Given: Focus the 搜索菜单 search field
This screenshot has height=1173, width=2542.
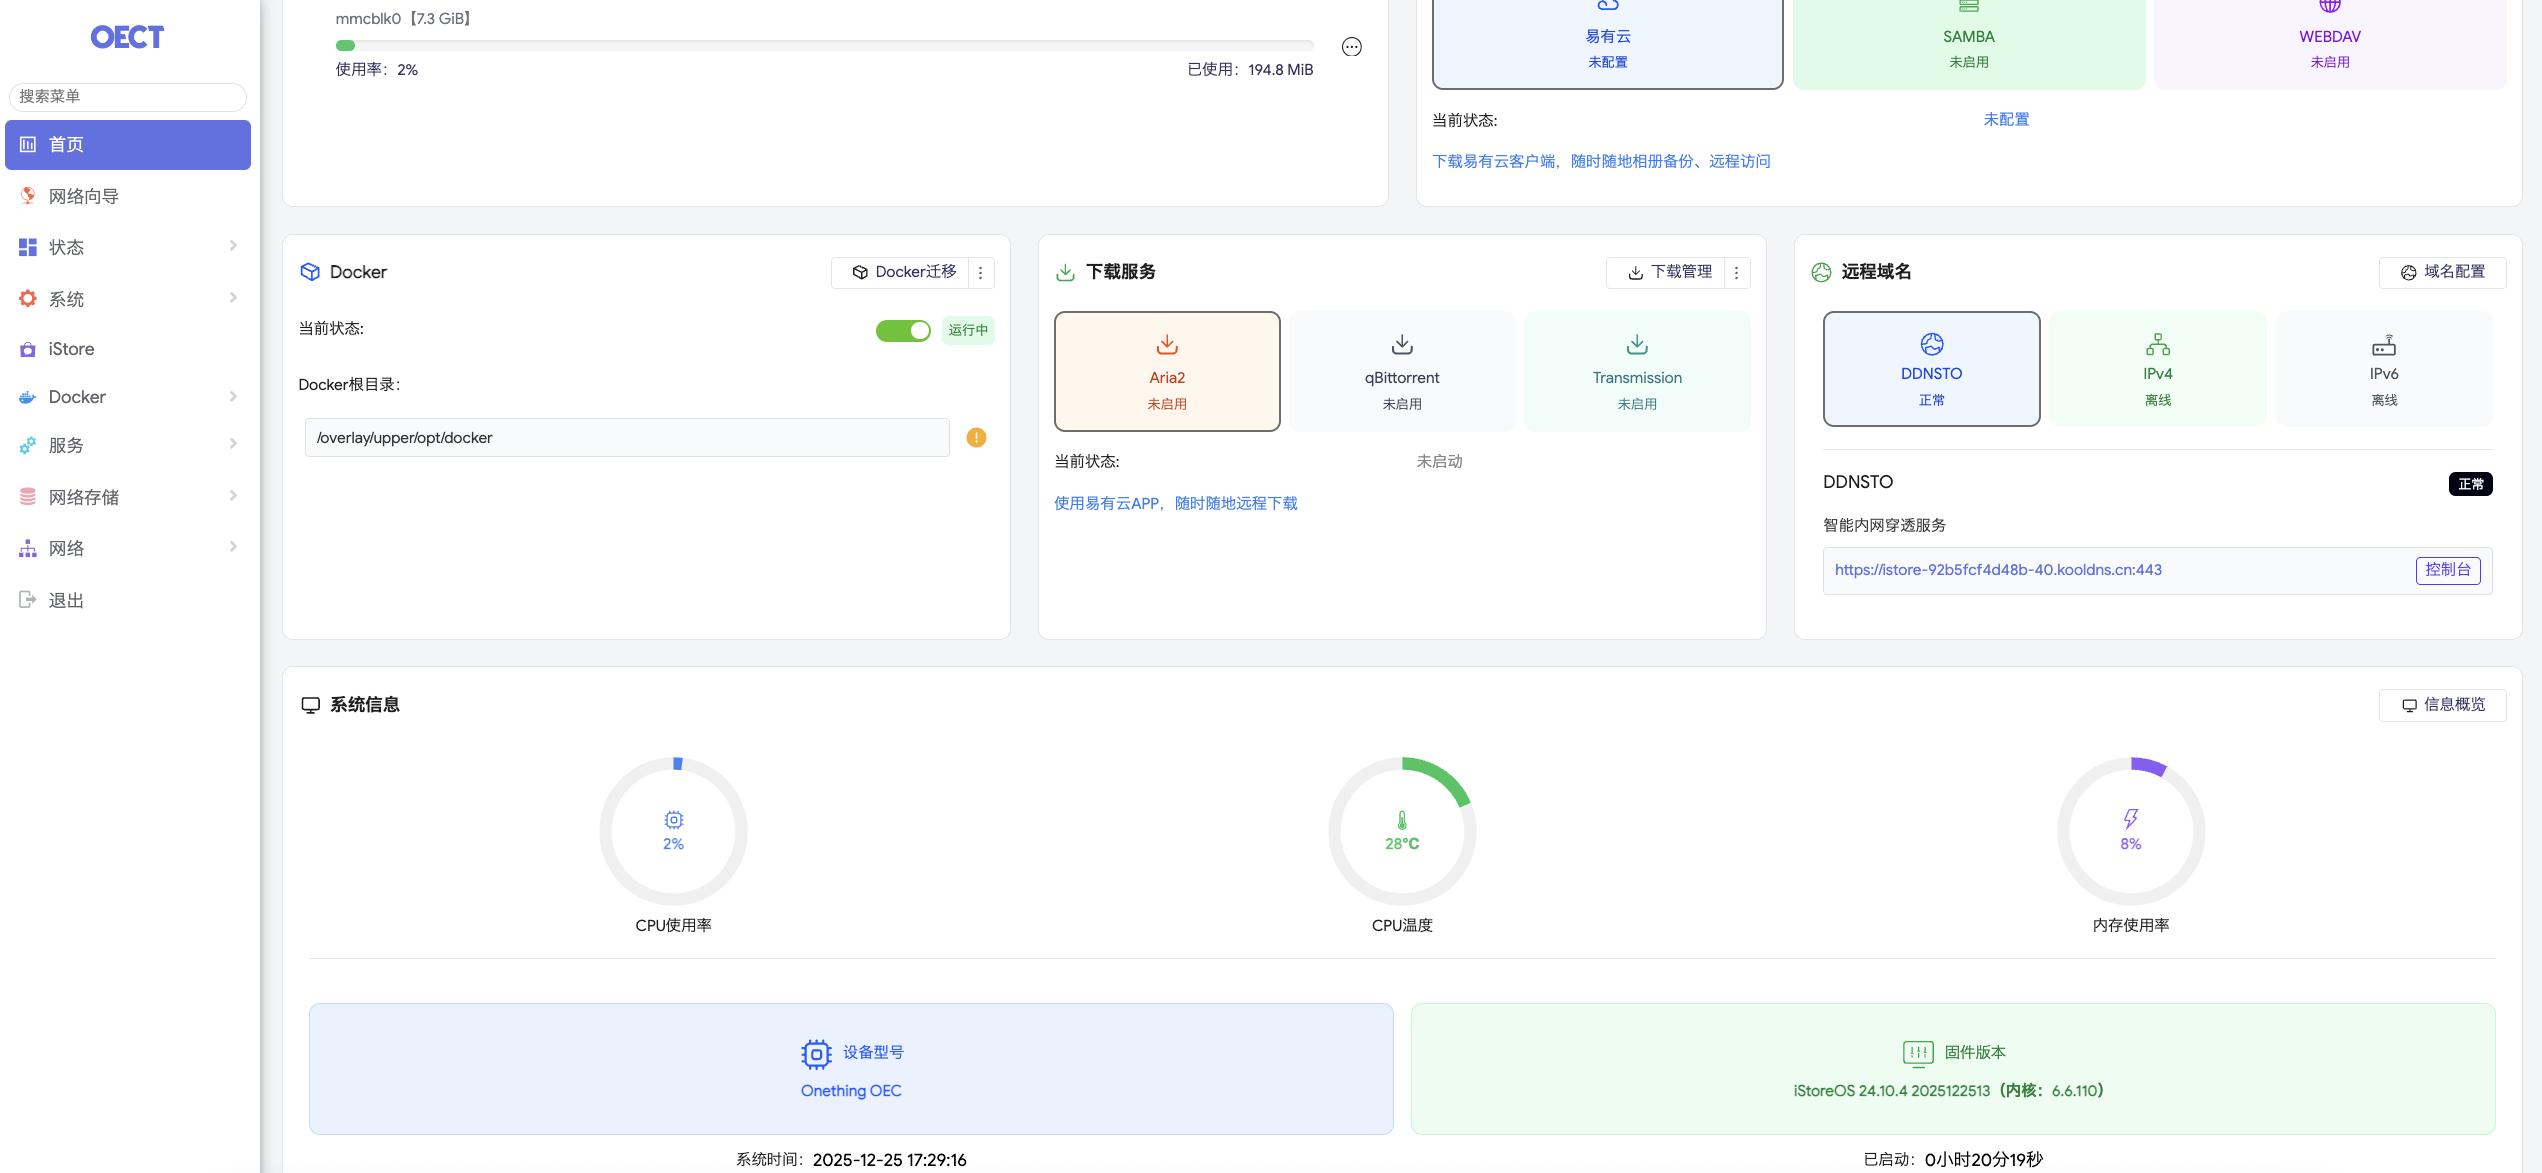Looking at the screenshot, I should click(x=127, y=96).
